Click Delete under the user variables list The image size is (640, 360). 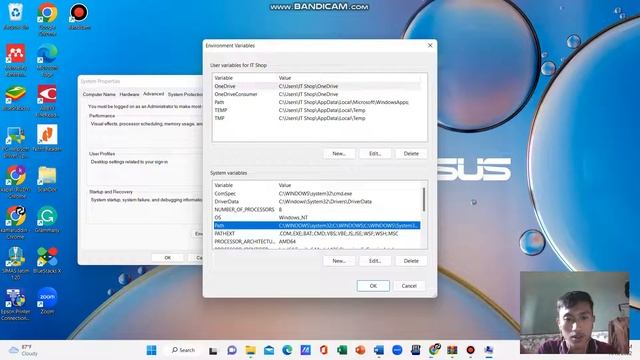[411, 154]
